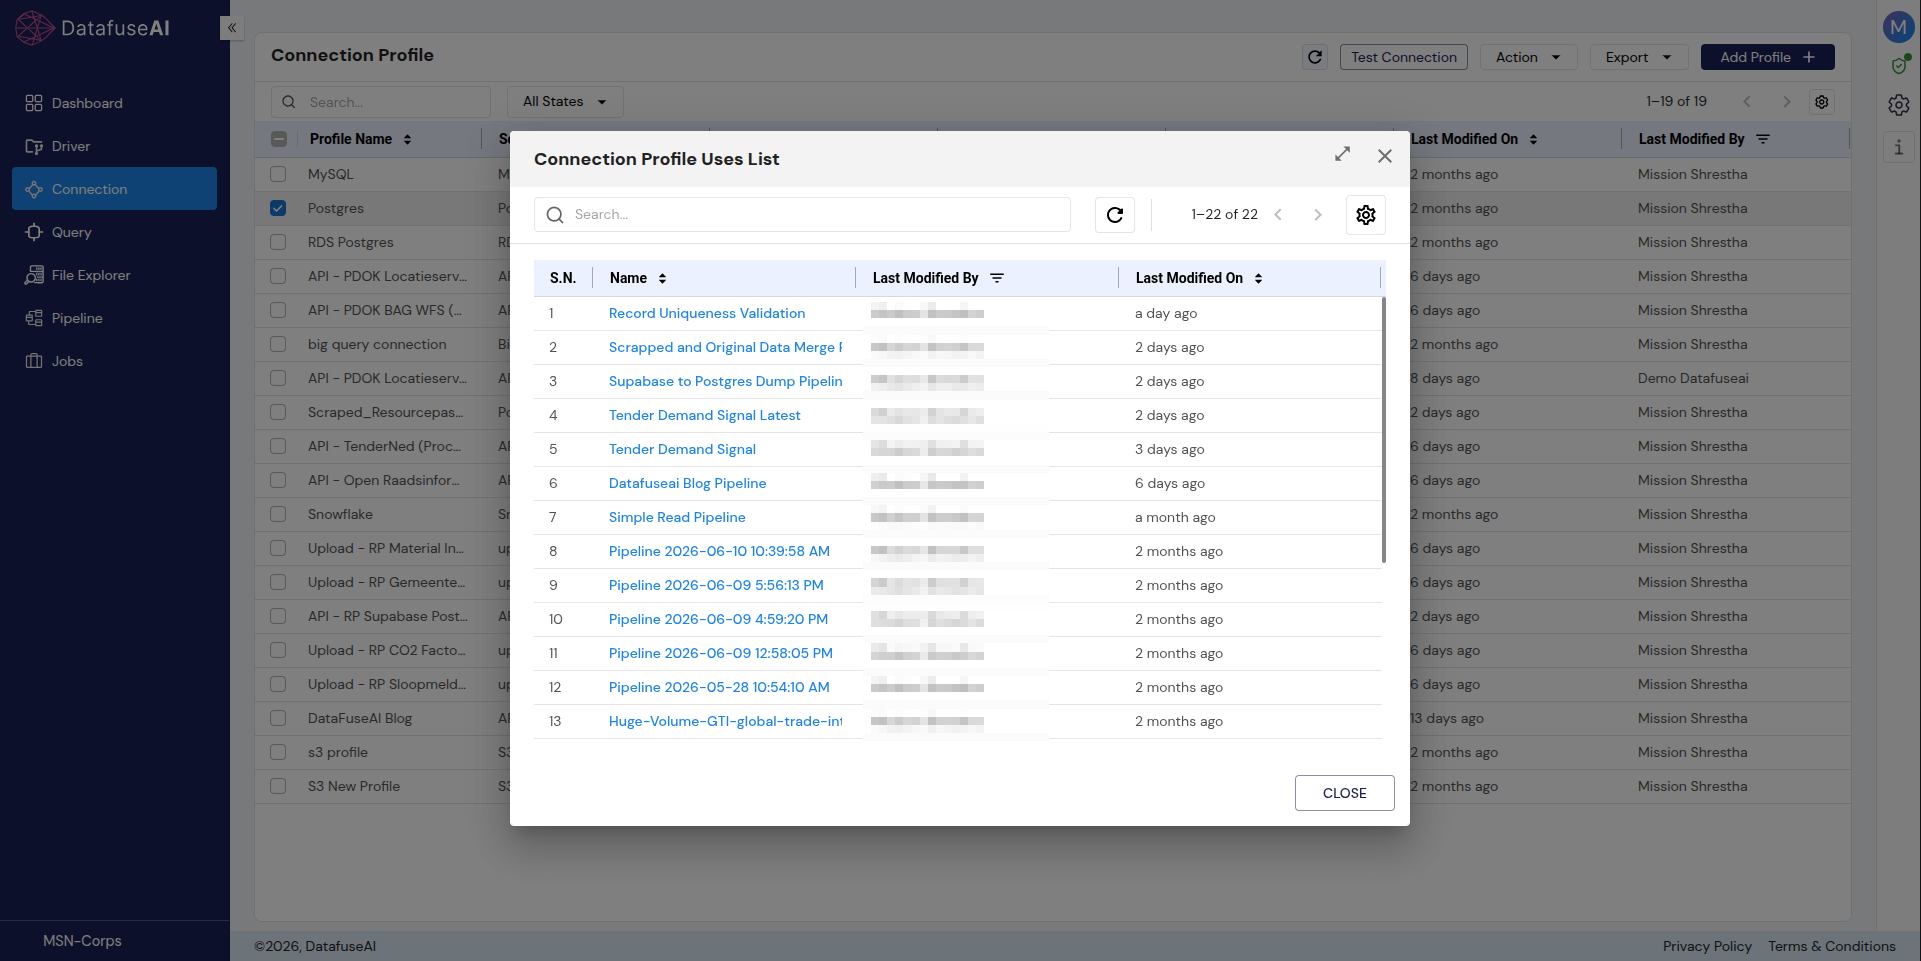Check the RDS Postgres profile checkbox
This screenshot has width=1921, height=961.
click(278, 242)
